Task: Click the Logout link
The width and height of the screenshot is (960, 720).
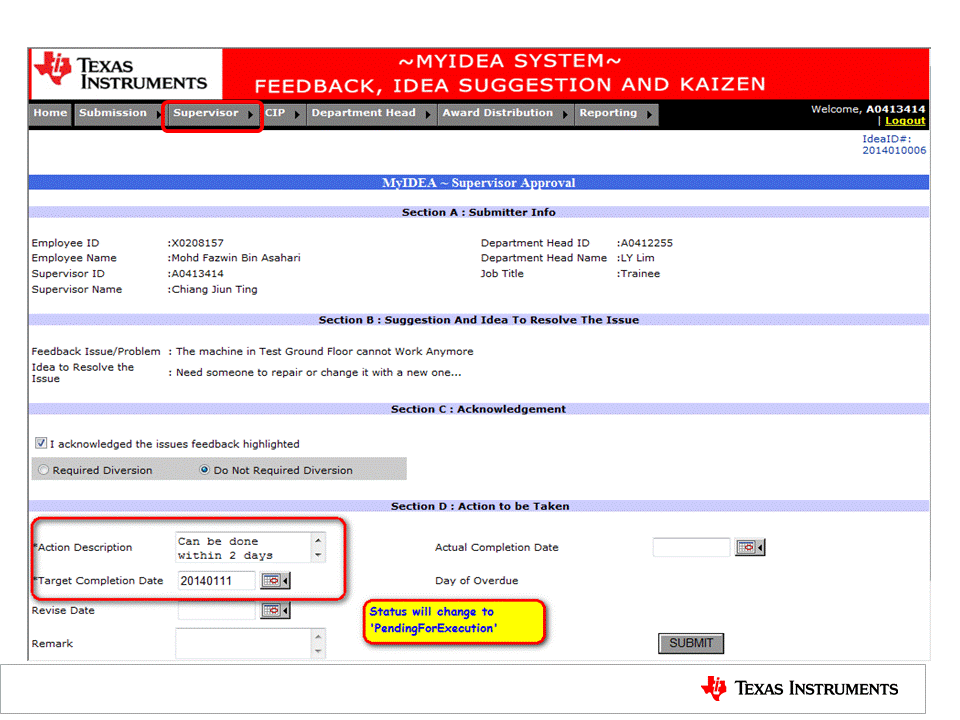Action: 905,121
